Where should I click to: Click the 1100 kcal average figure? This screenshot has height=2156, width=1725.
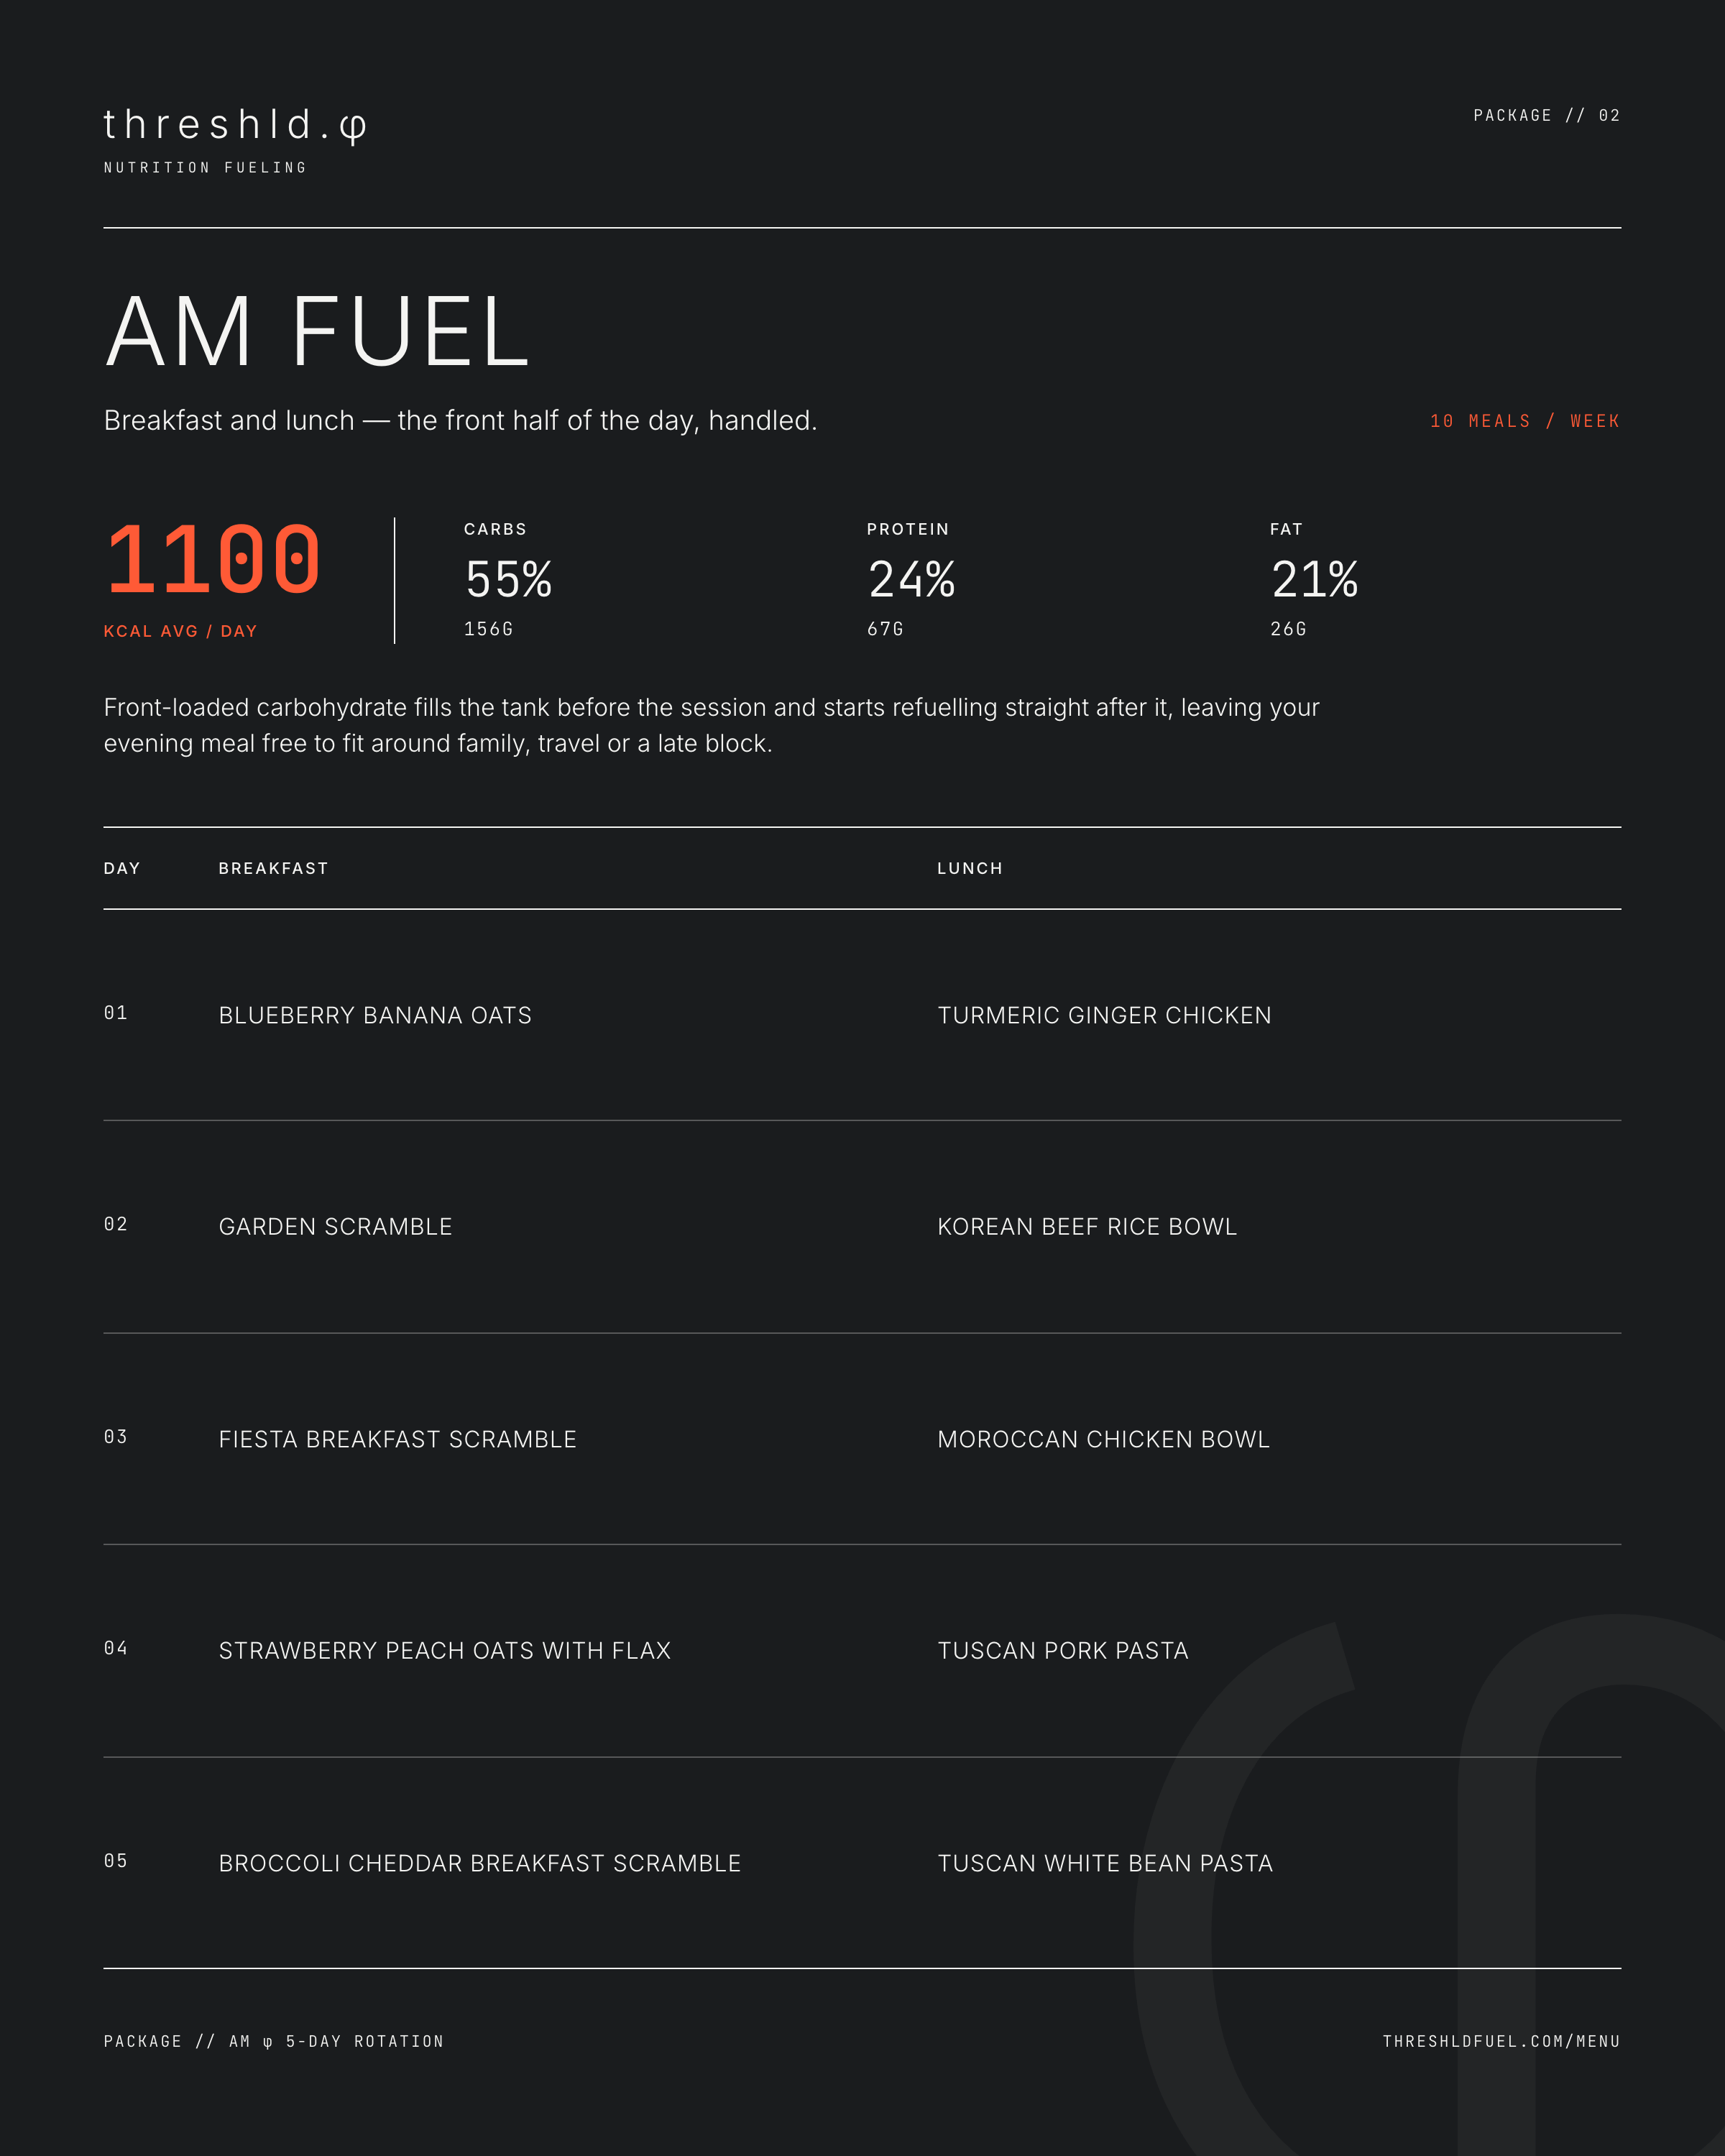tap(213, 560)
